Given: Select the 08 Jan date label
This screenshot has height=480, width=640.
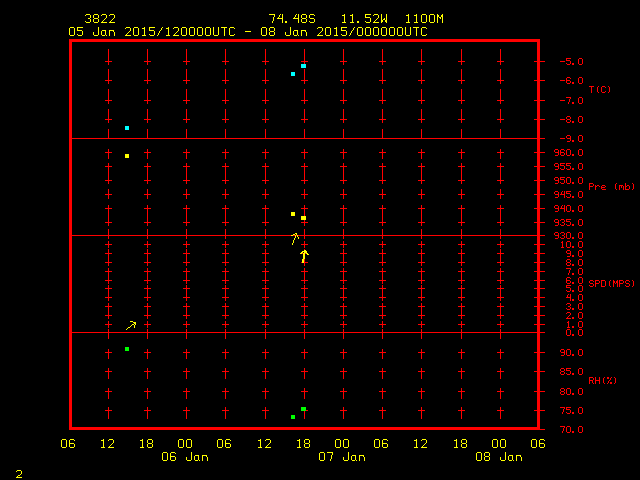Looking at the screenshot, I should [x=498, y=457].
